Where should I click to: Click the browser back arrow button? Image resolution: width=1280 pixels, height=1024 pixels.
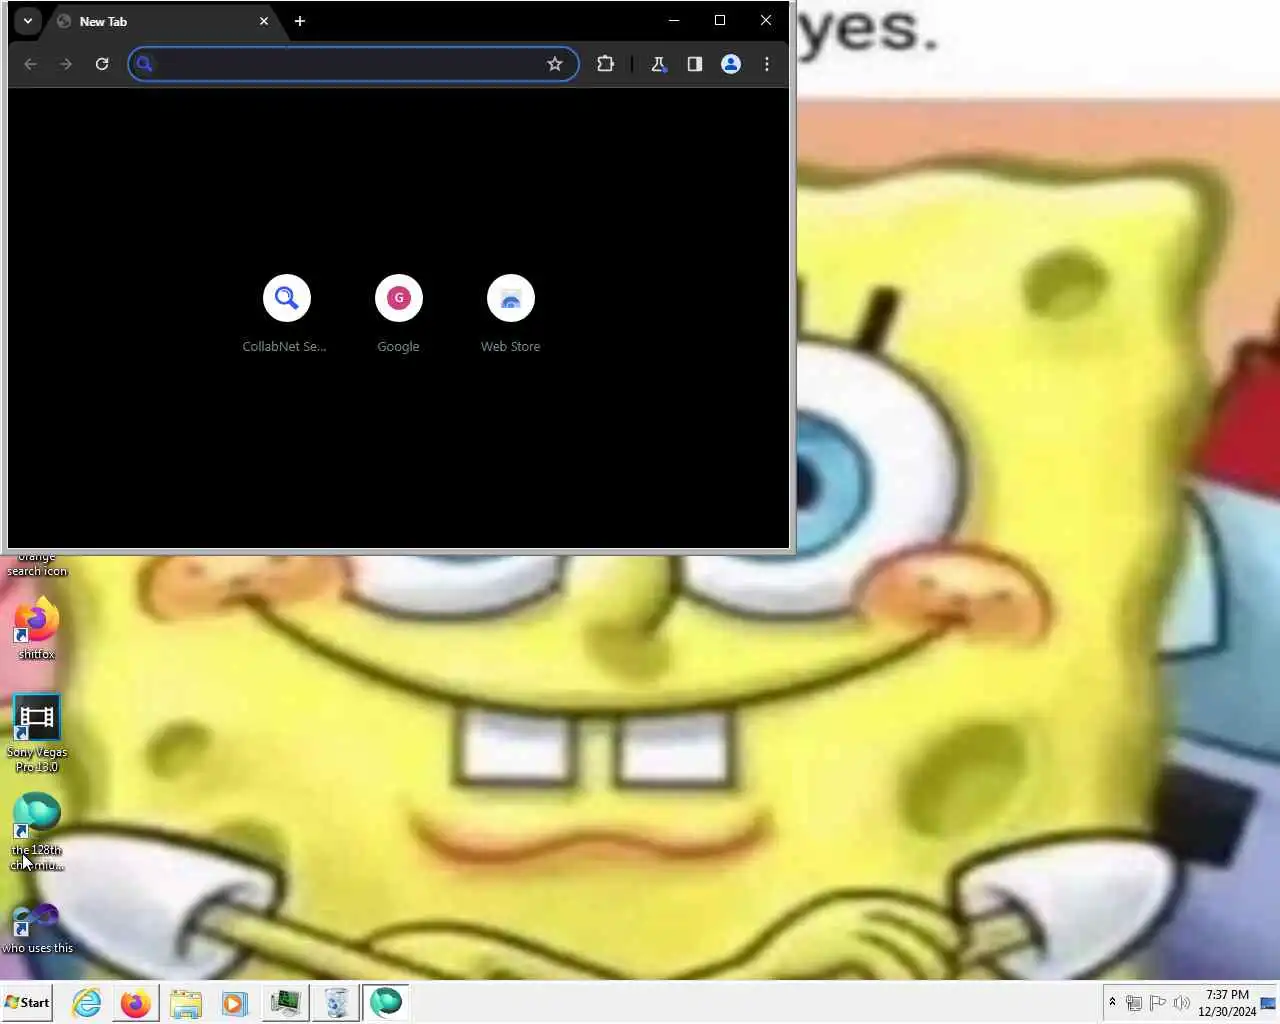tap(30, 64)
